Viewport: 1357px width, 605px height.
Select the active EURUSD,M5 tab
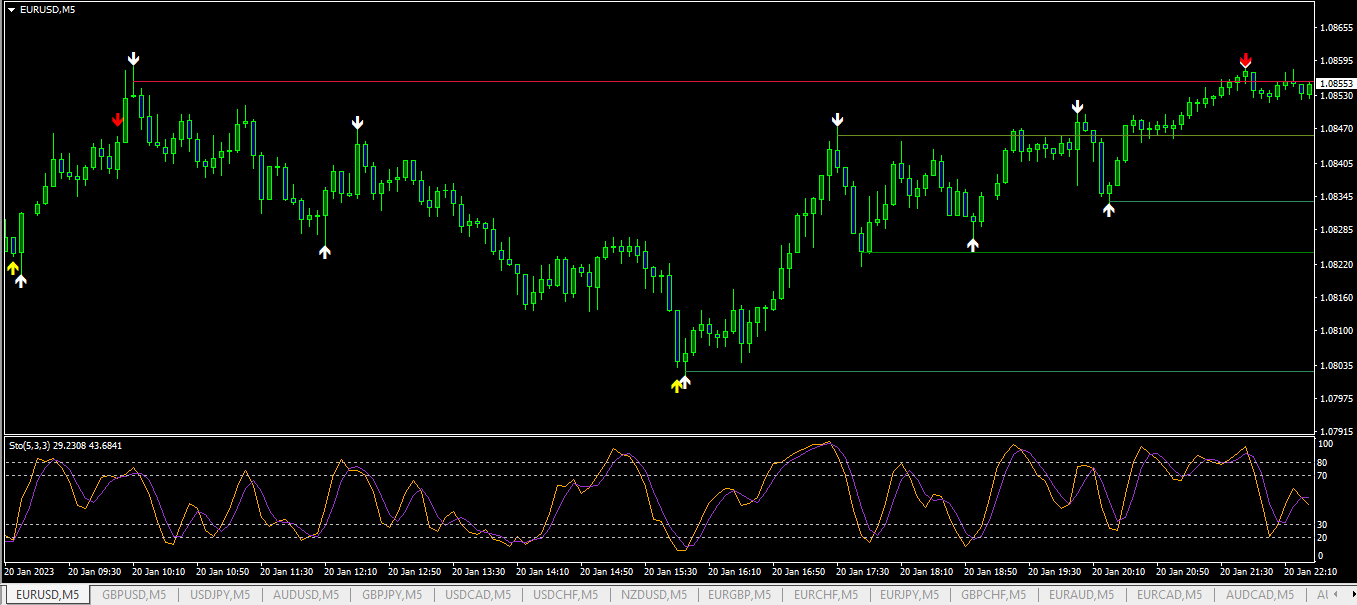tap(46, 595)
